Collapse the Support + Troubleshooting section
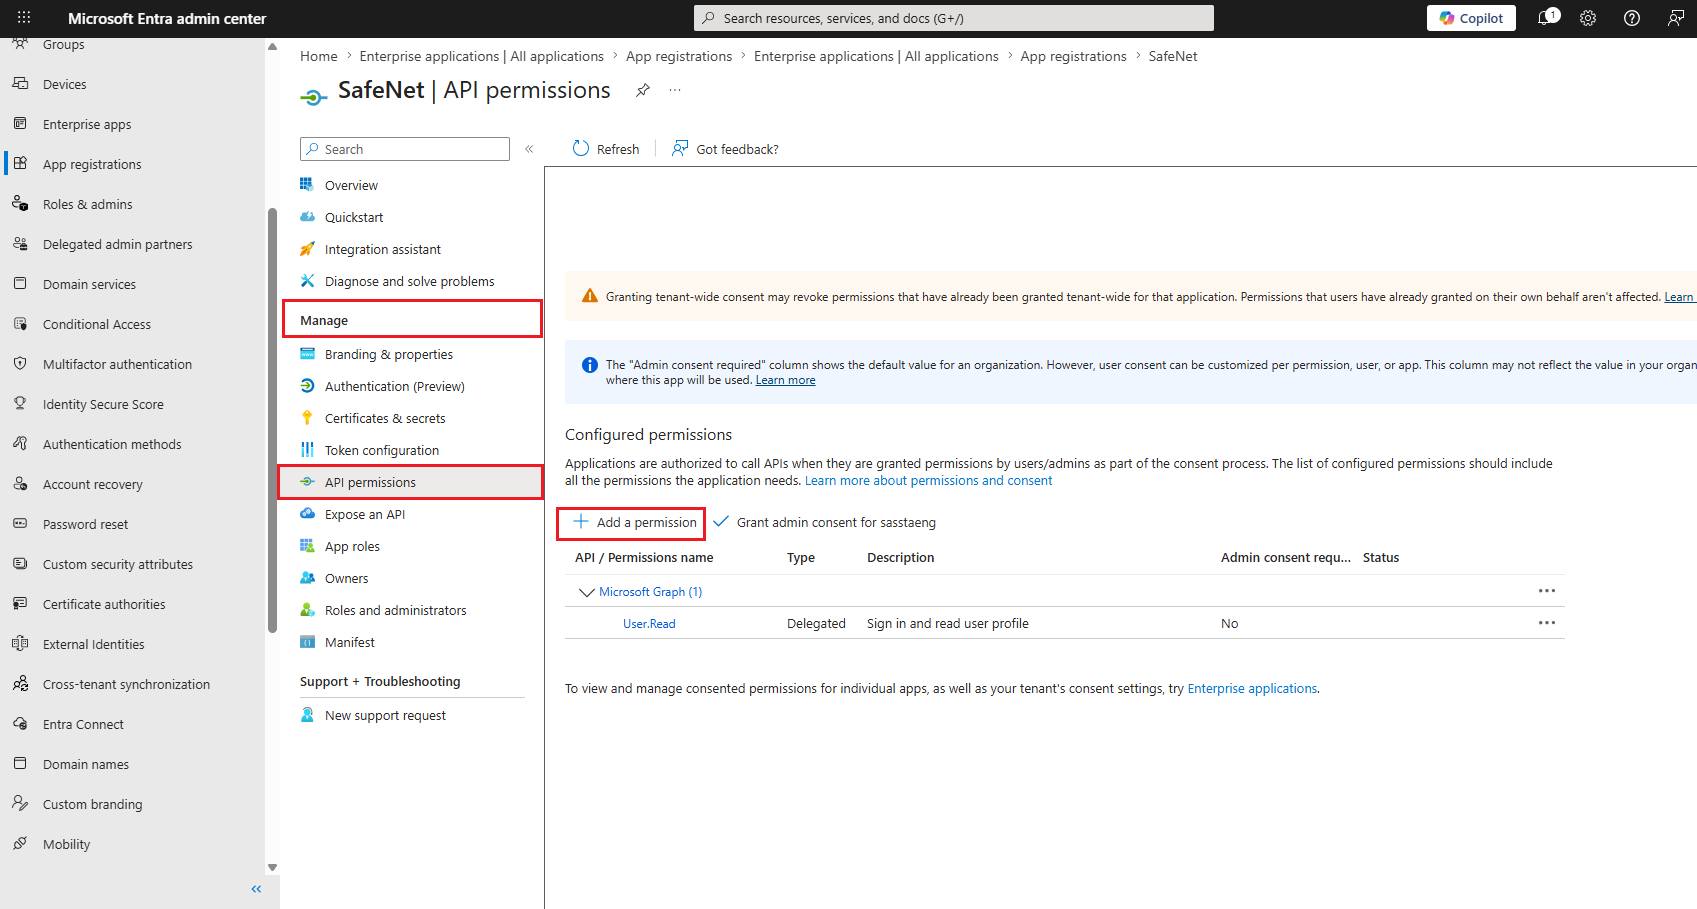 (380, 681)
